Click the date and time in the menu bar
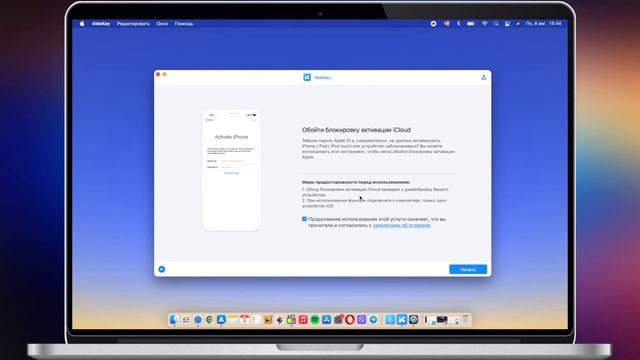This screenshot has width=640, height=360. click(543, 24)
